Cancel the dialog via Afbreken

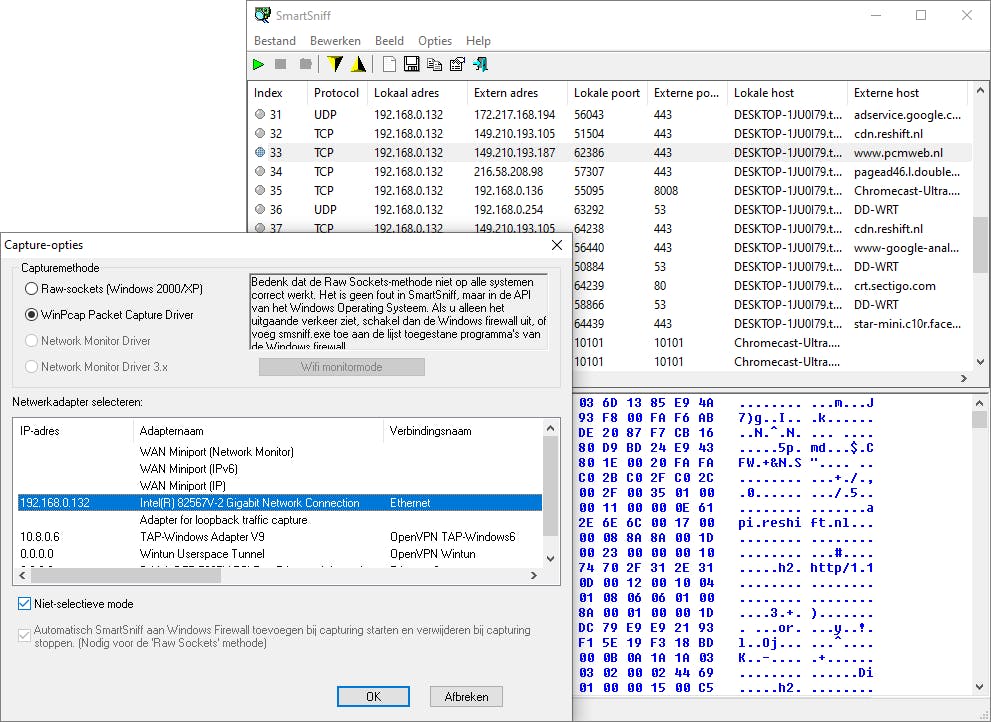466,696
